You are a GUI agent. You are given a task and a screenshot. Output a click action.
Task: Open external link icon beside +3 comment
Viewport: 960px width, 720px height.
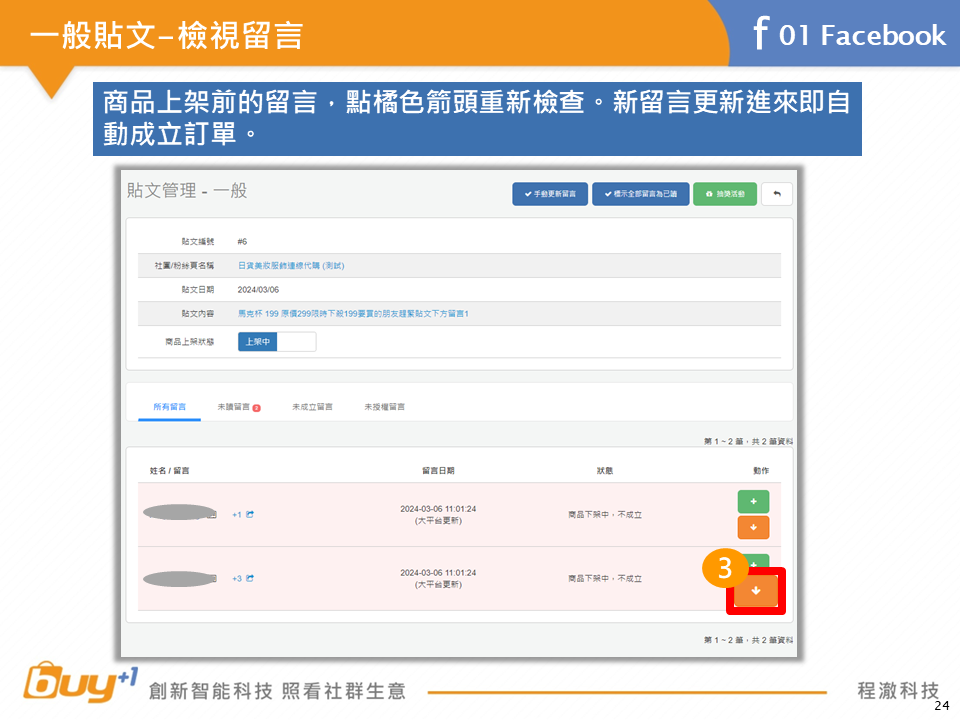pos(250,578)
